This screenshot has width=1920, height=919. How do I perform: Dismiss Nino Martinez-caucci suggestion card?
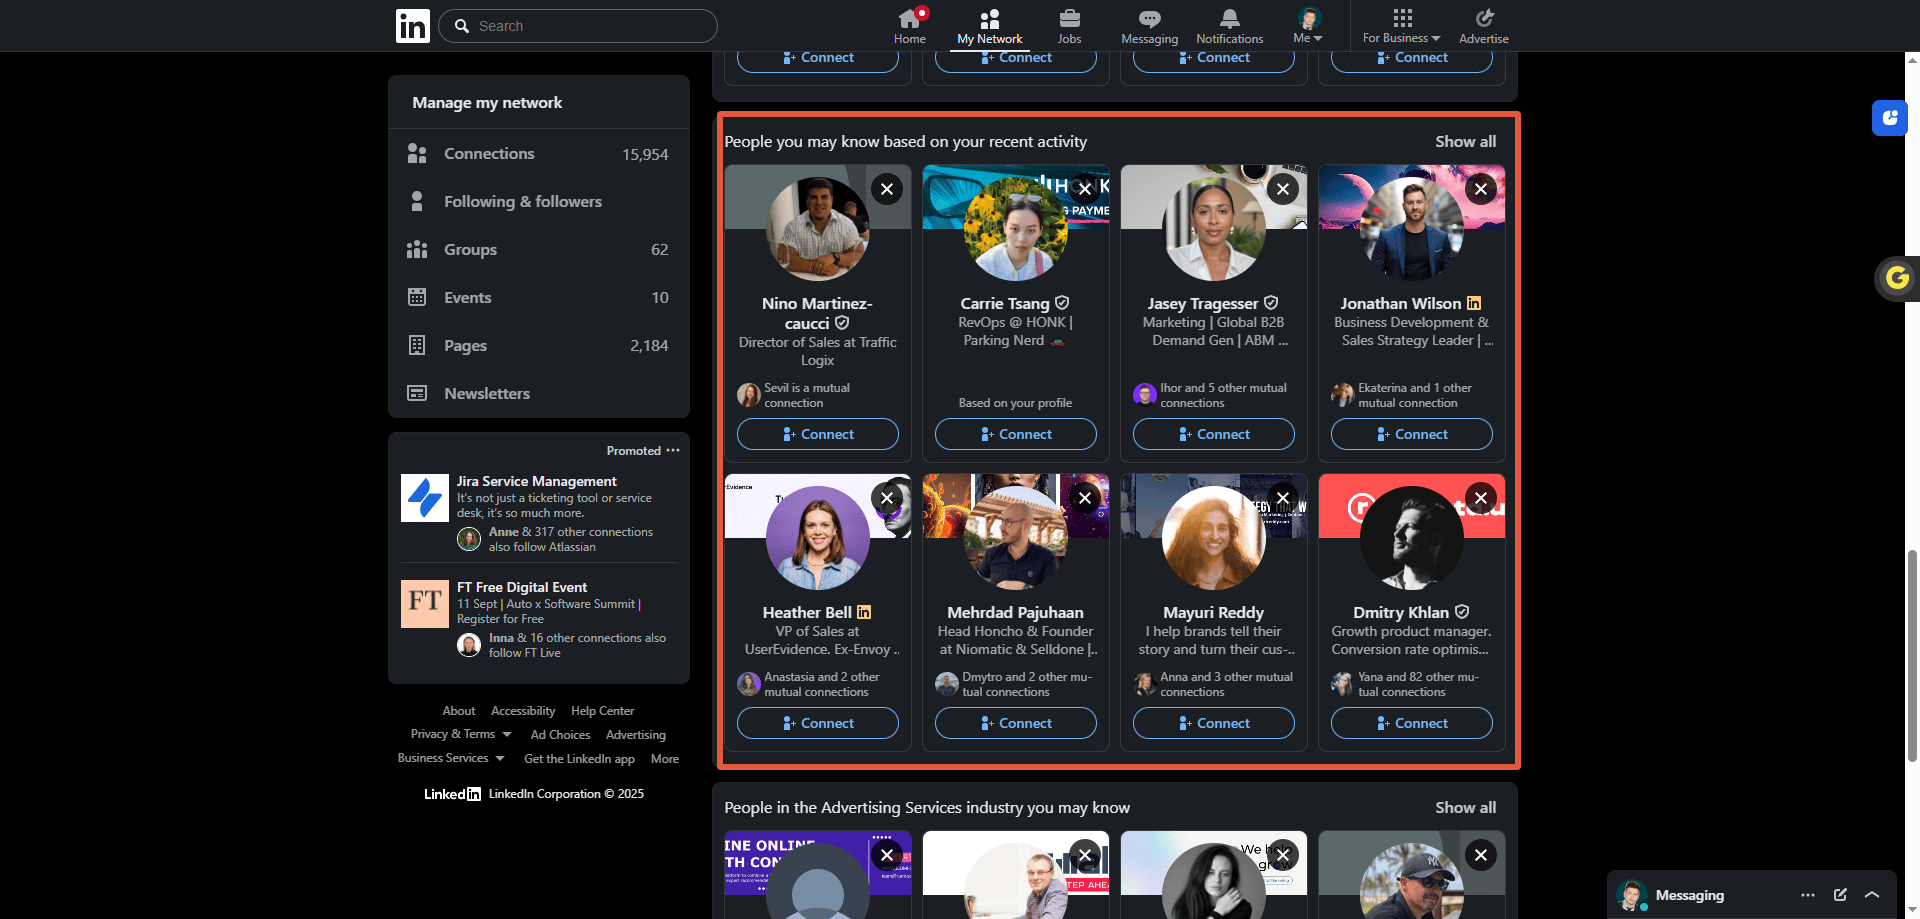tap(887, 189)
